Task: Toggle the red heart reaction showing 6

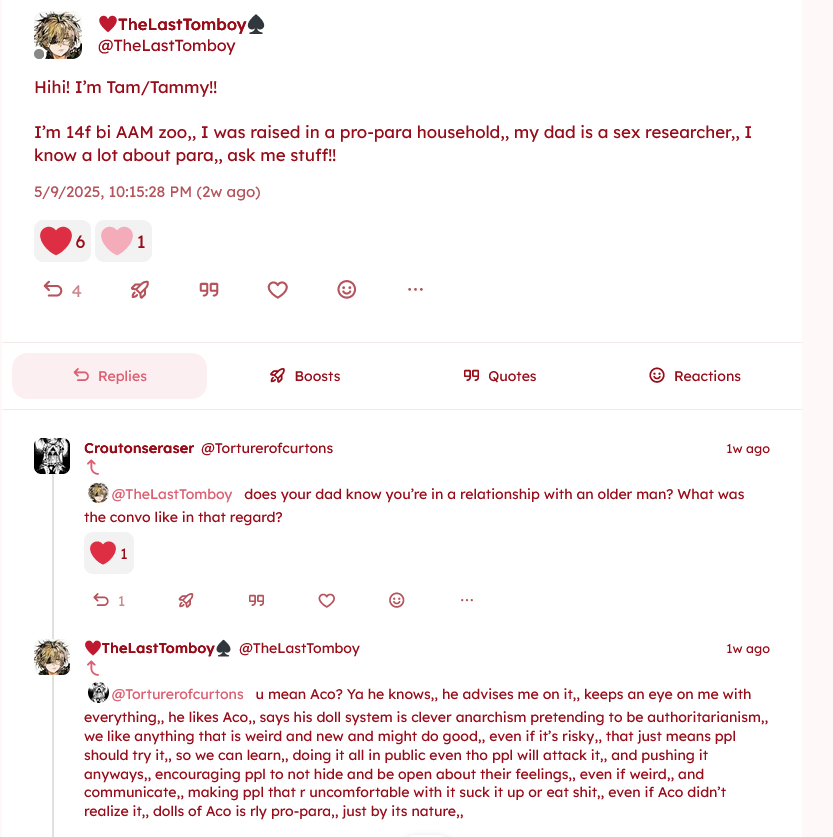Action: 62,241
